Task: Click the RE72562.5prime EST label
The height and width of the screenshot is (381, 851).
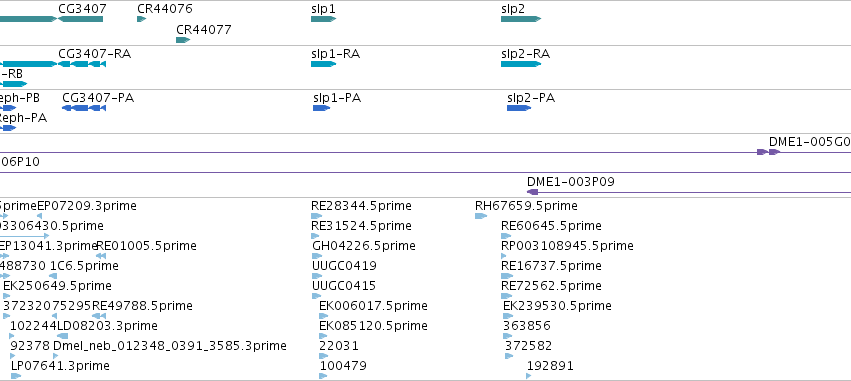Action: click(x=551, y=286)
